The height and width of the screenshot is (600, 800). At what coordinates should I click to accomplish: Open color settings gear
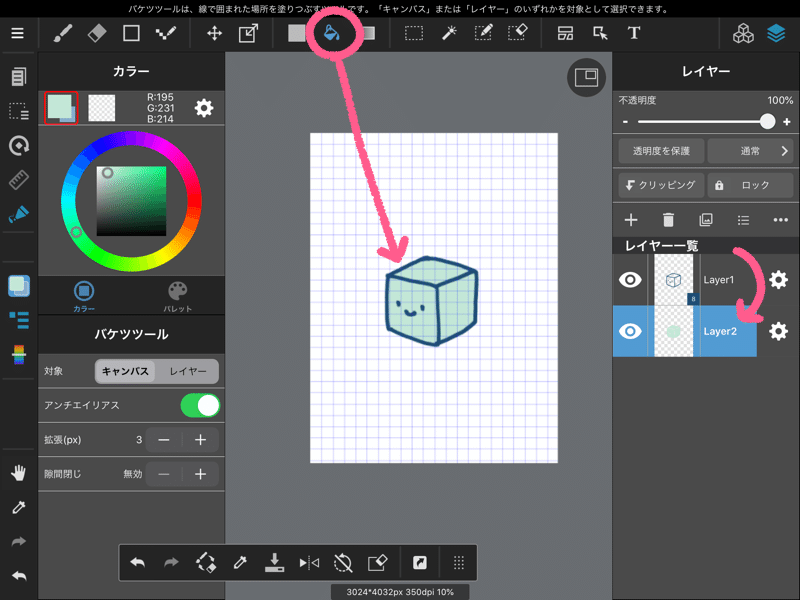[204, 108]
